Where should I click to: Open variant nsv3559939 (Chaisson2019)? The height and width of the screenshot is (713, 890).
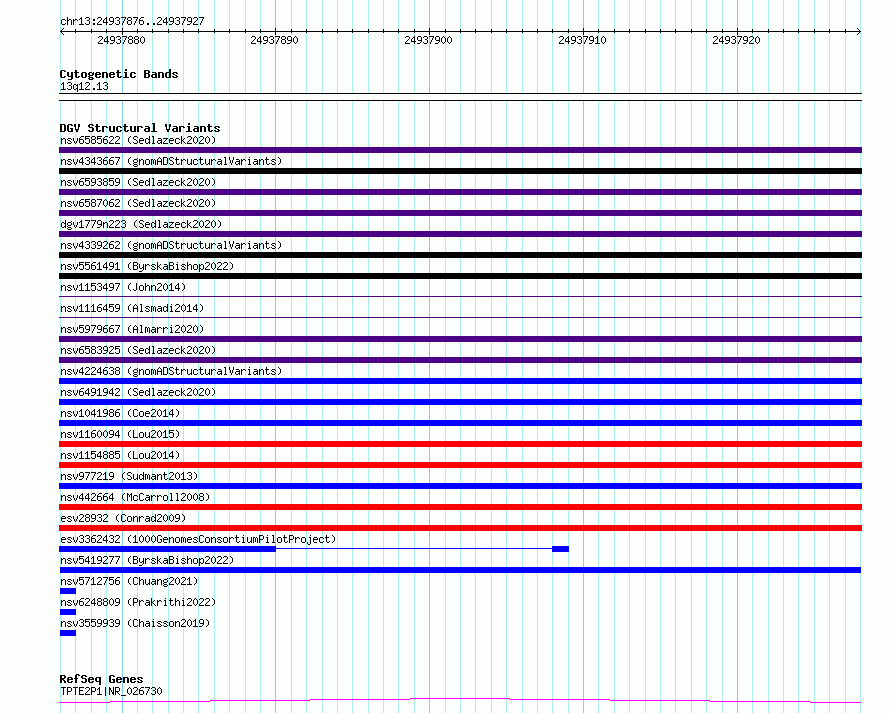click(135, 623)
